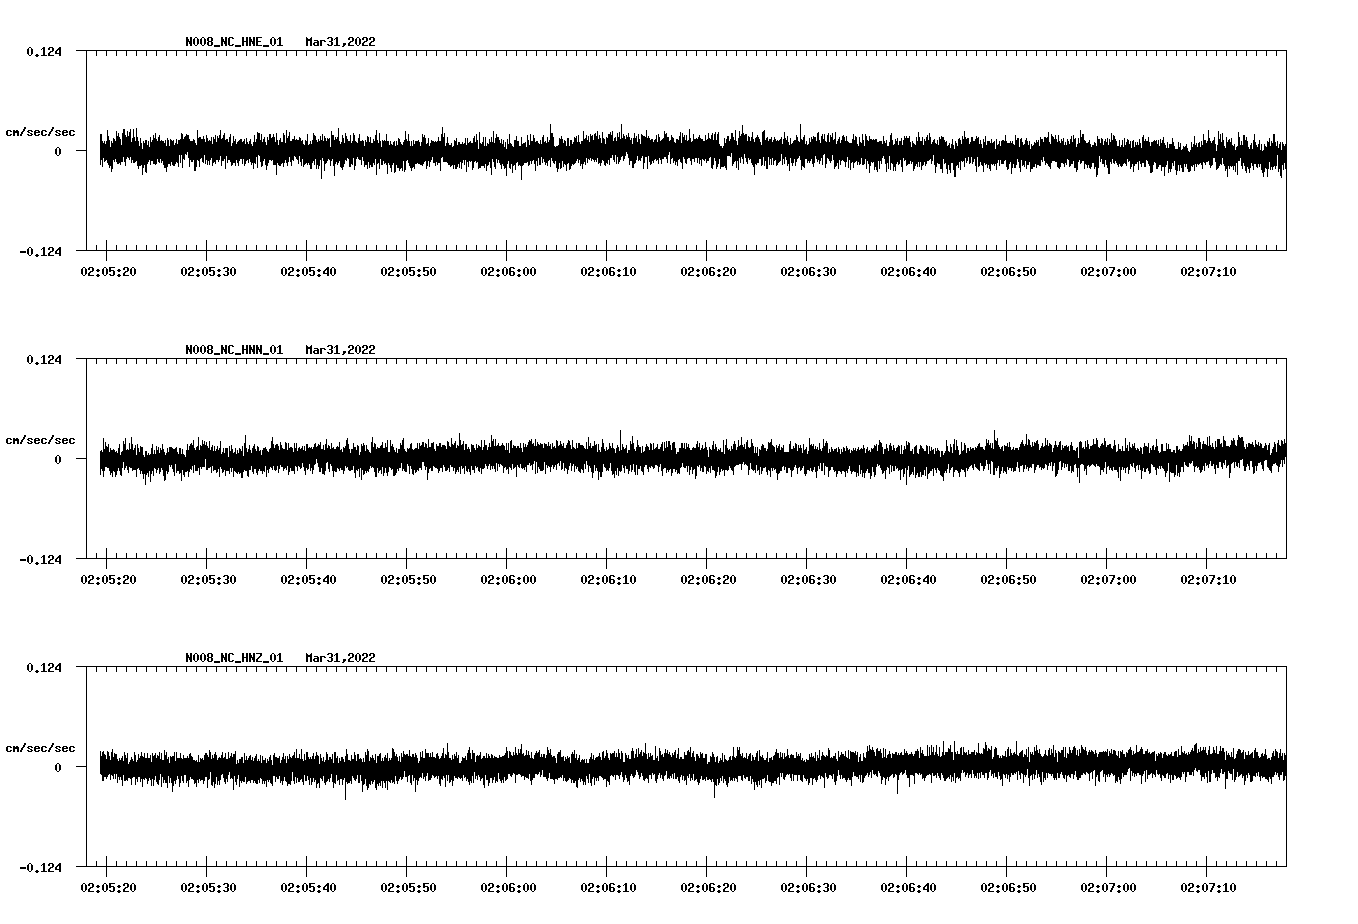Click the 02:06:50 time label on HNZ plot
Image resolution: width=1358 pixels, height=924 pixels.
pos(1008,888)
